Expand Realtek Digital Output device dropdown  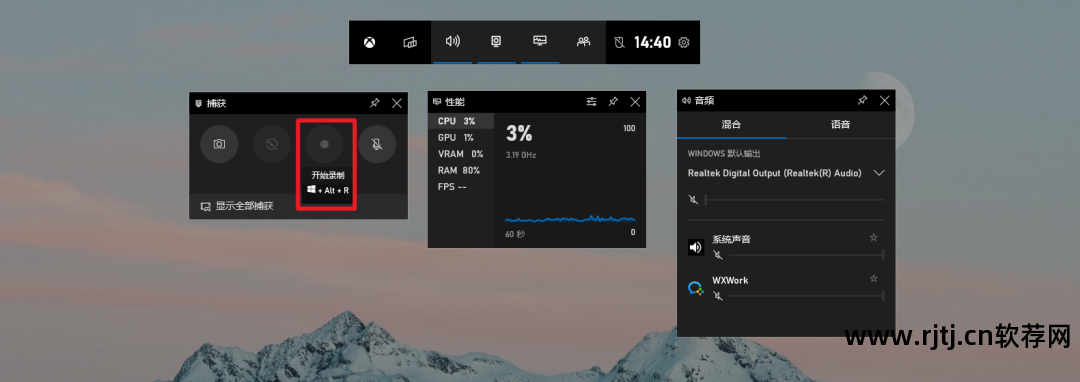[879, 173]
